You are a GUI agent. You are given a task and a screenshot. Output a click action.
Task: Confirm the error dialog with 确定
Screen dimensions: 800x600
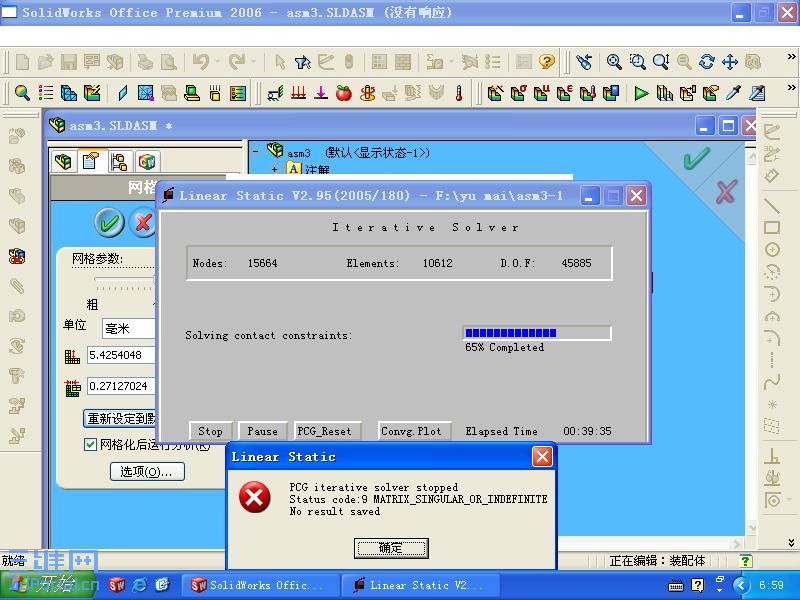pos(391,548)
